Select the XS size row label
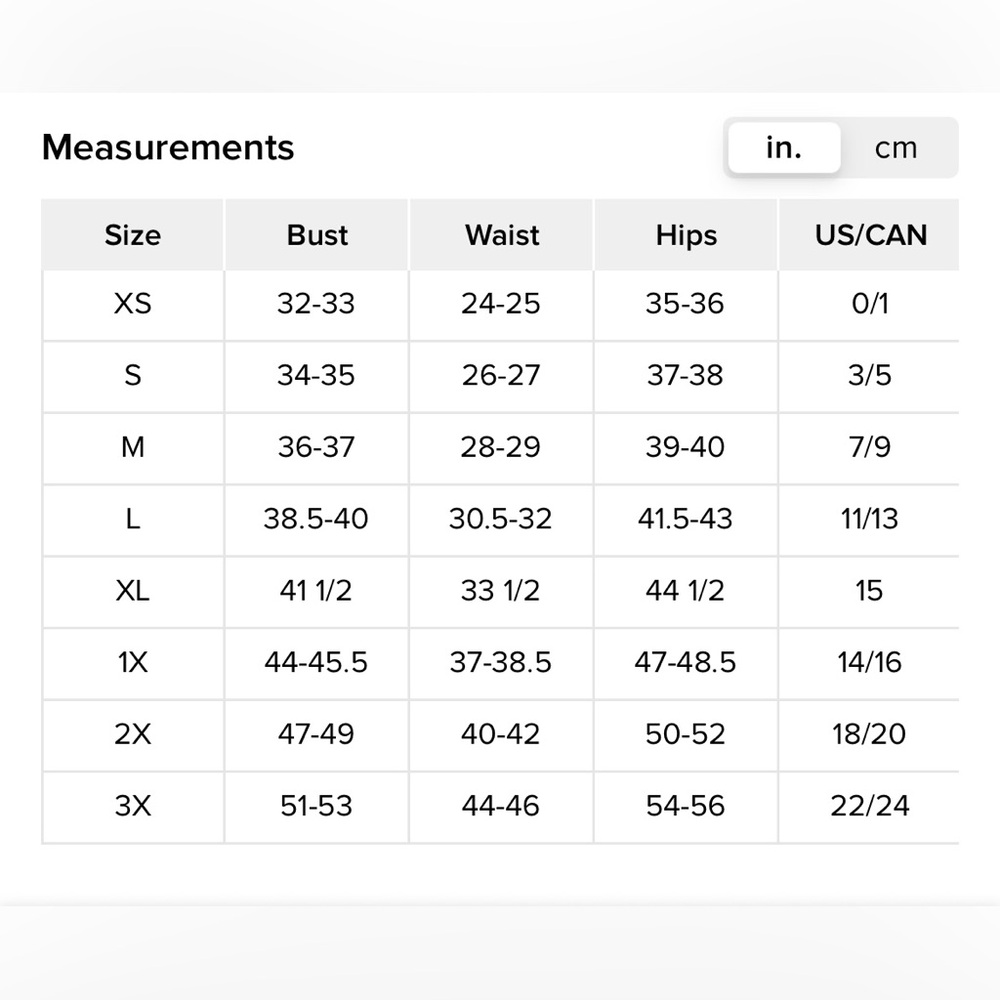Viewport: 1000px width, 1000px height. click(x=133, y=304)
